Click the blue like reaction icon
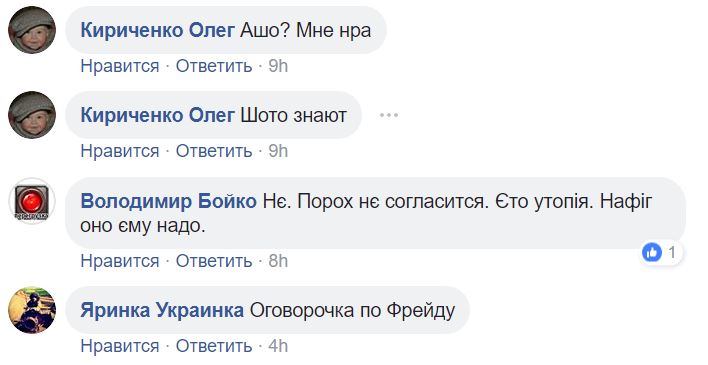This screenshot has height=365, width=708. point(652,253)
